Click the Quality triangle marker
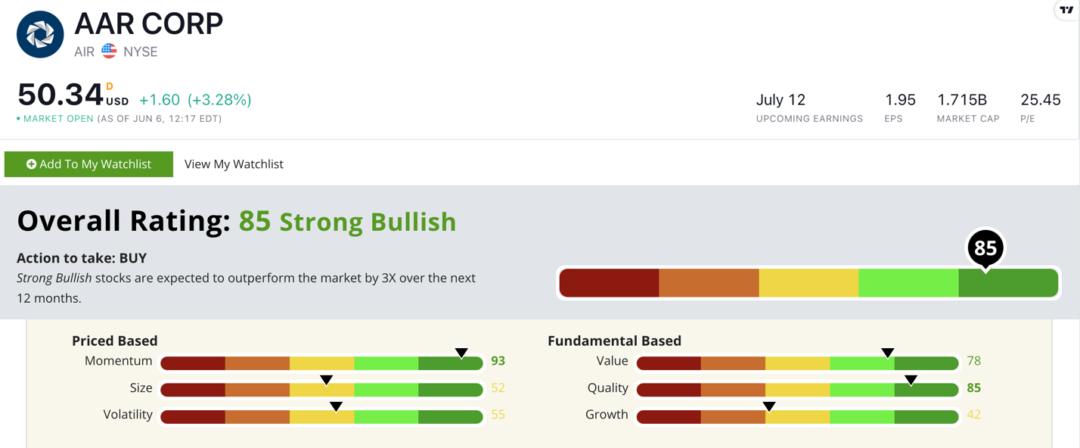 (911, 379)
